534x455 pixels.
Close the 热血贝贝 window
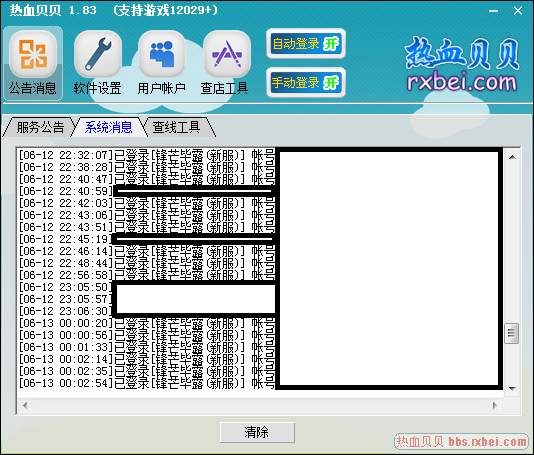tap(518, 11)
